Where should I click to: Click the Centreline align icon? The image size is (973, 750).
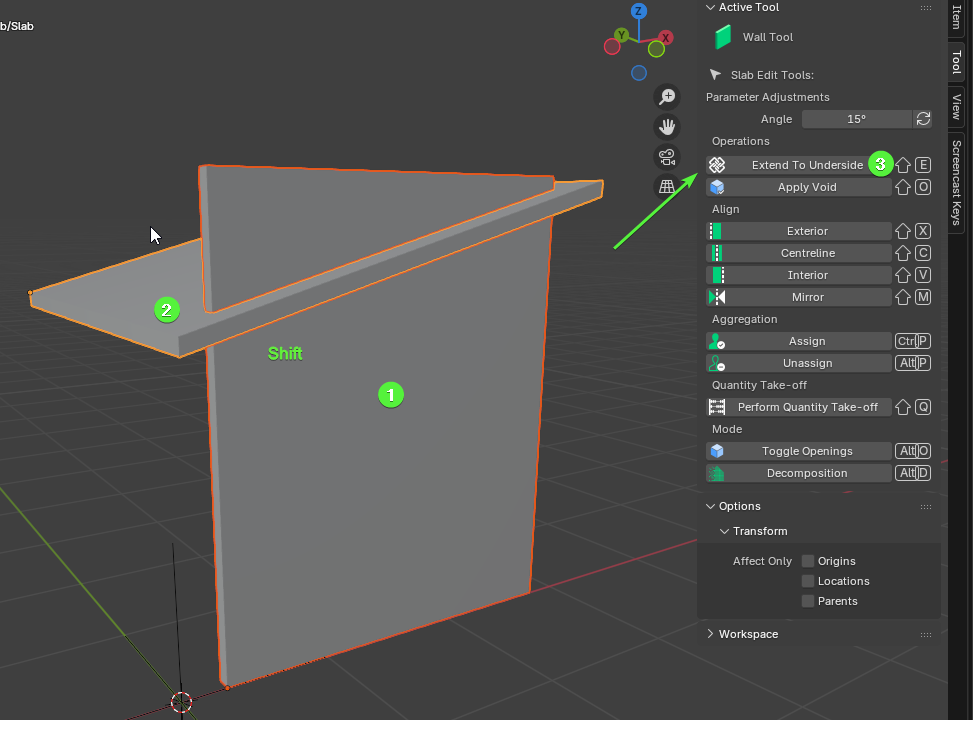coord(717,253)
